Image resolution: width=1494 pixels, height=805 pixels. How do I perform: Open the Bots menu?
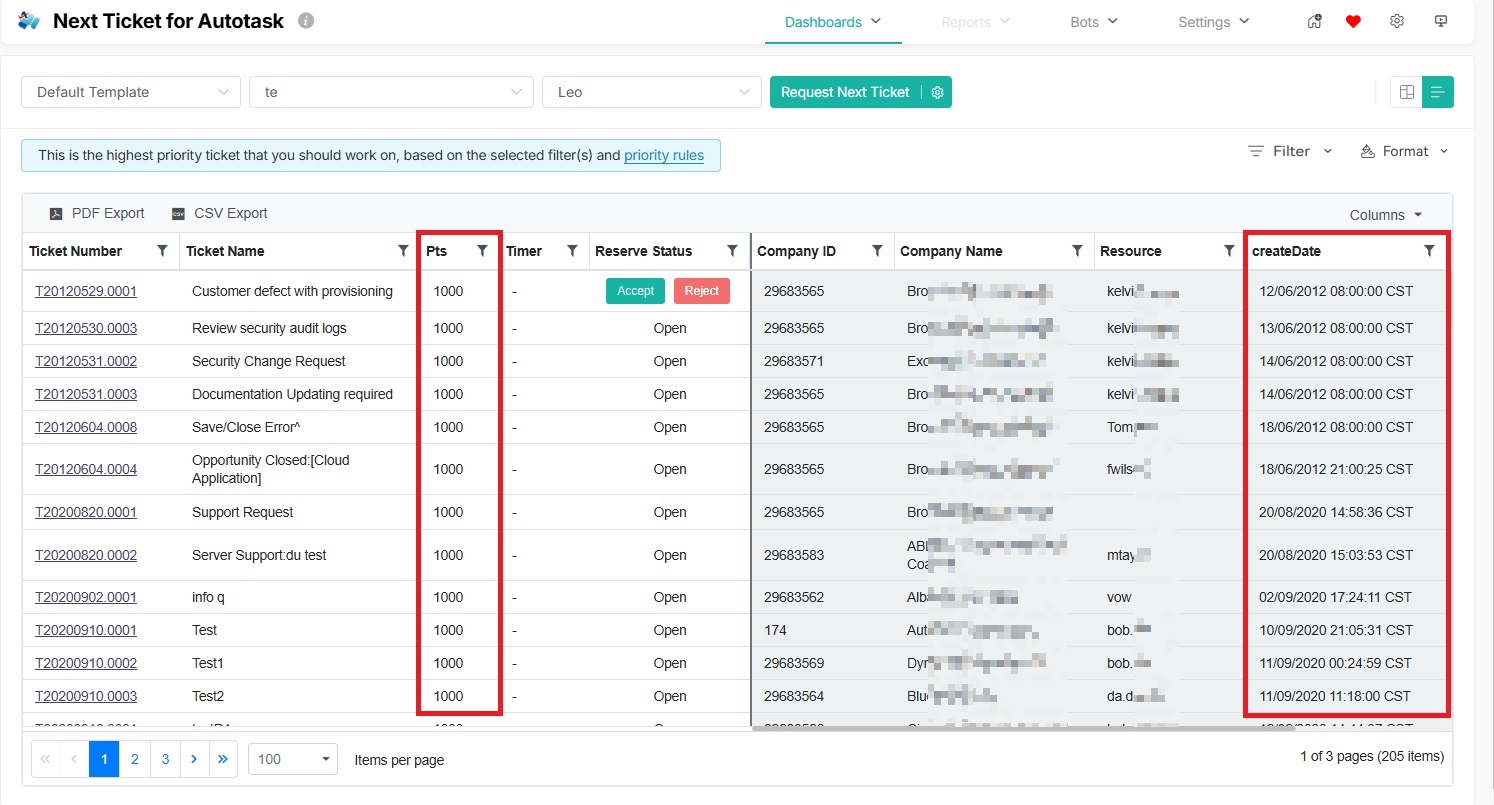[1093, 22]
